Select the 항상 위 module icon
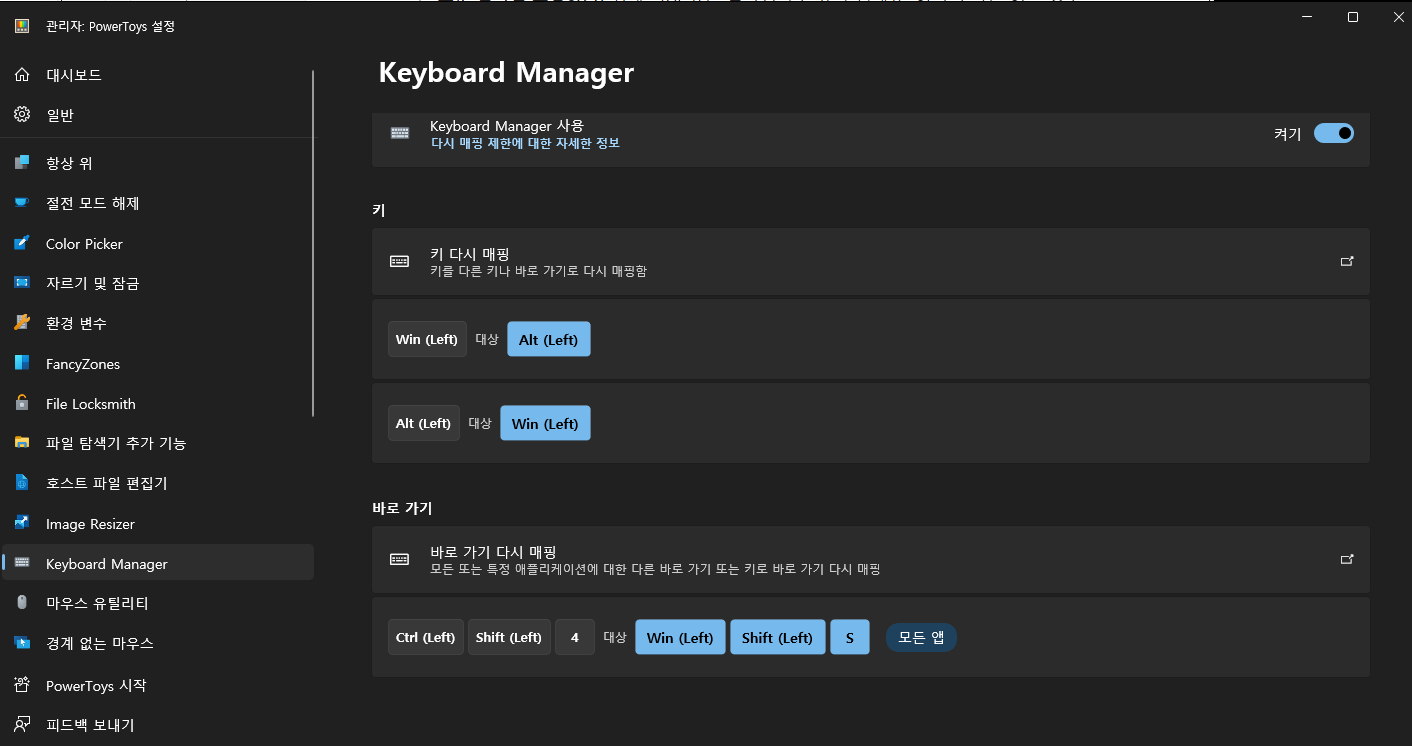1412x746 pixels. click(22, 163)
